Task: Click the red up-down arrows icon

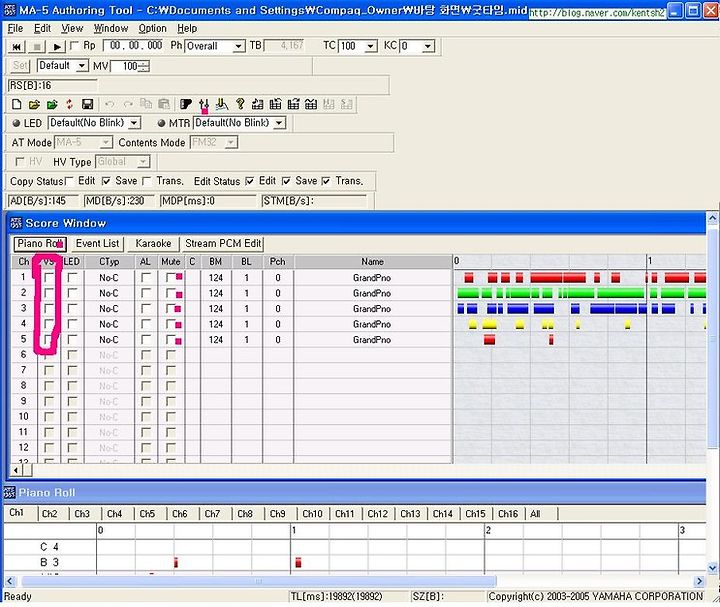Action: [x=69, y=104]
